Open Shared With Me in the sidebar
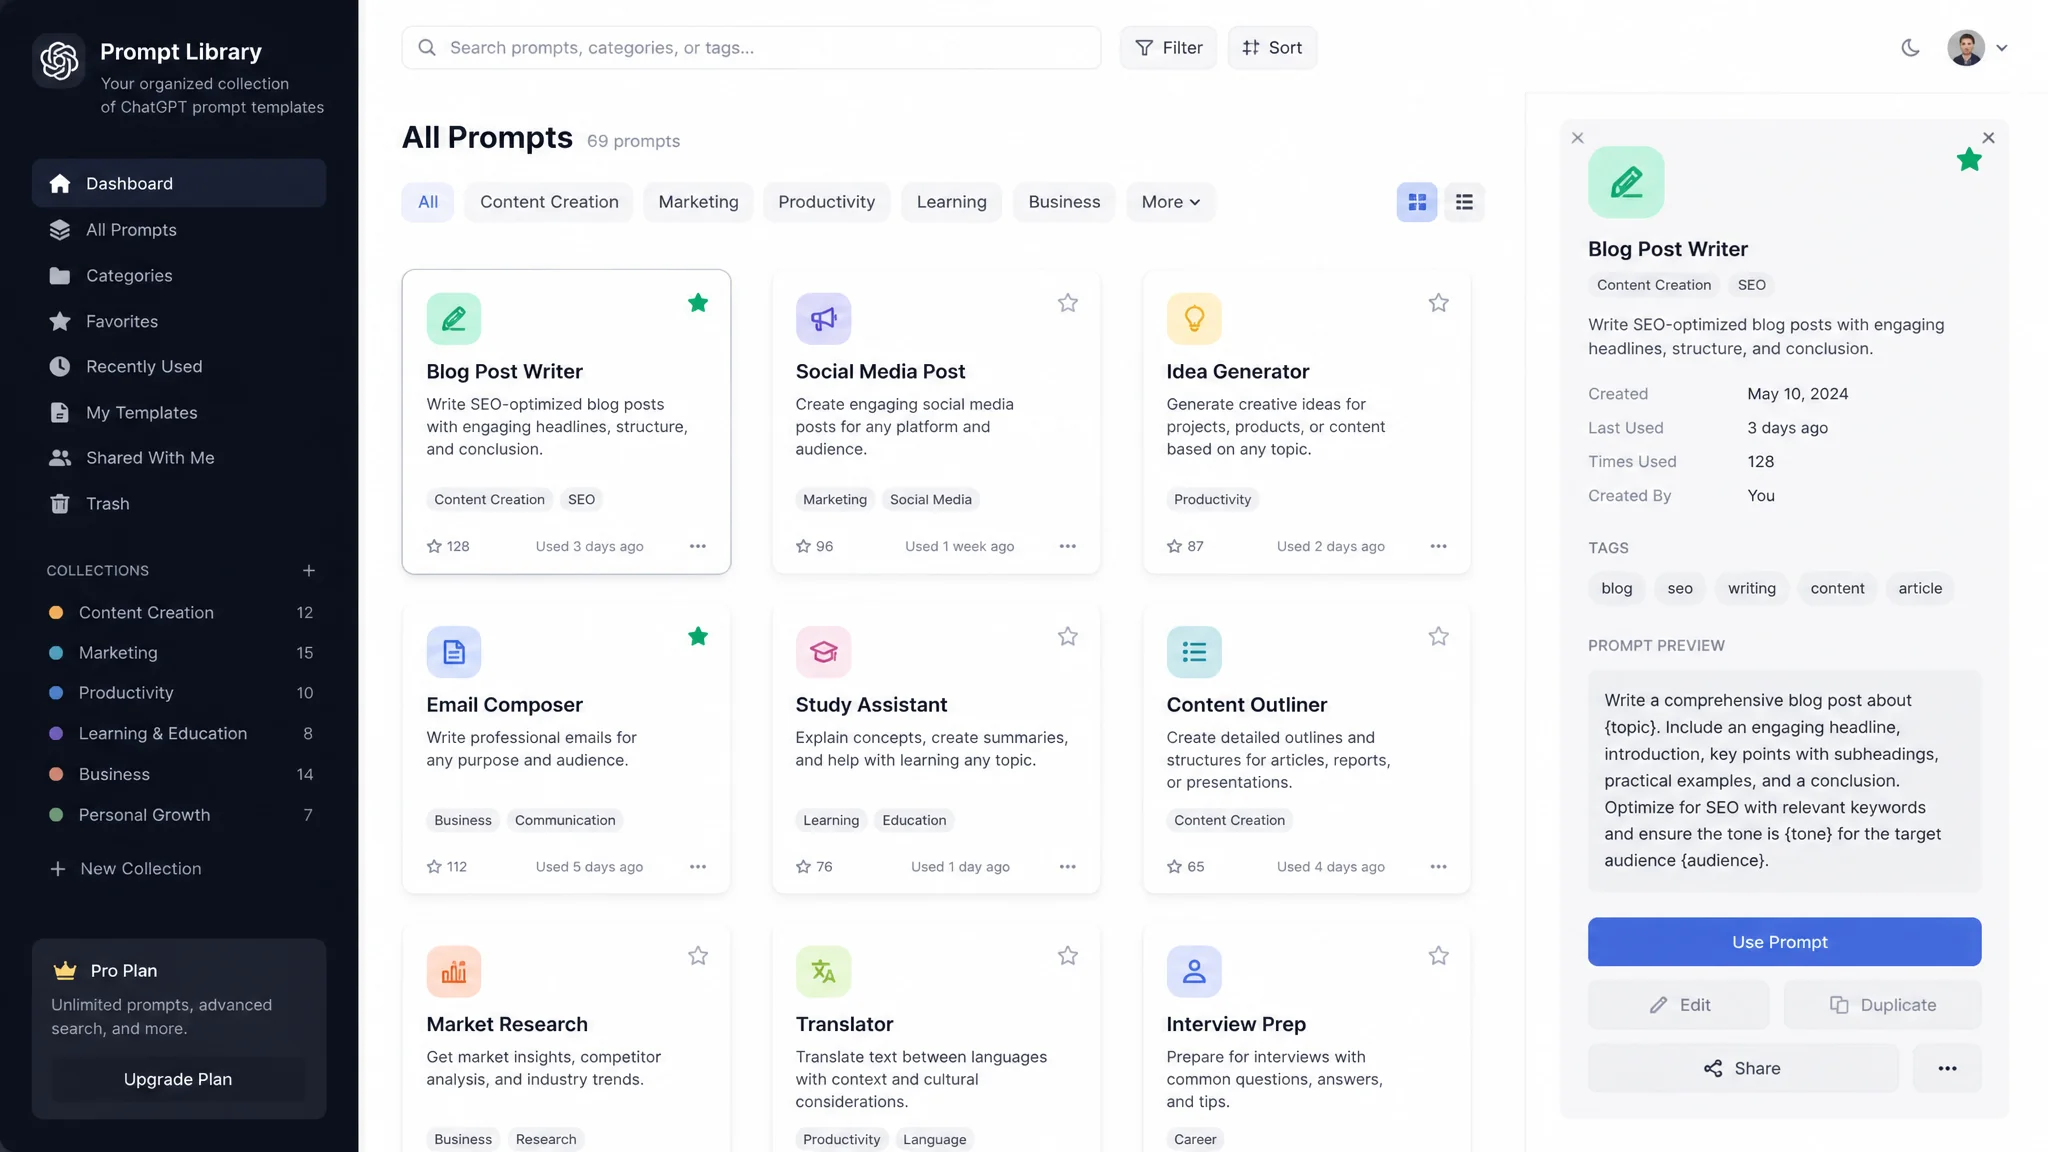 tap(179, 458)
